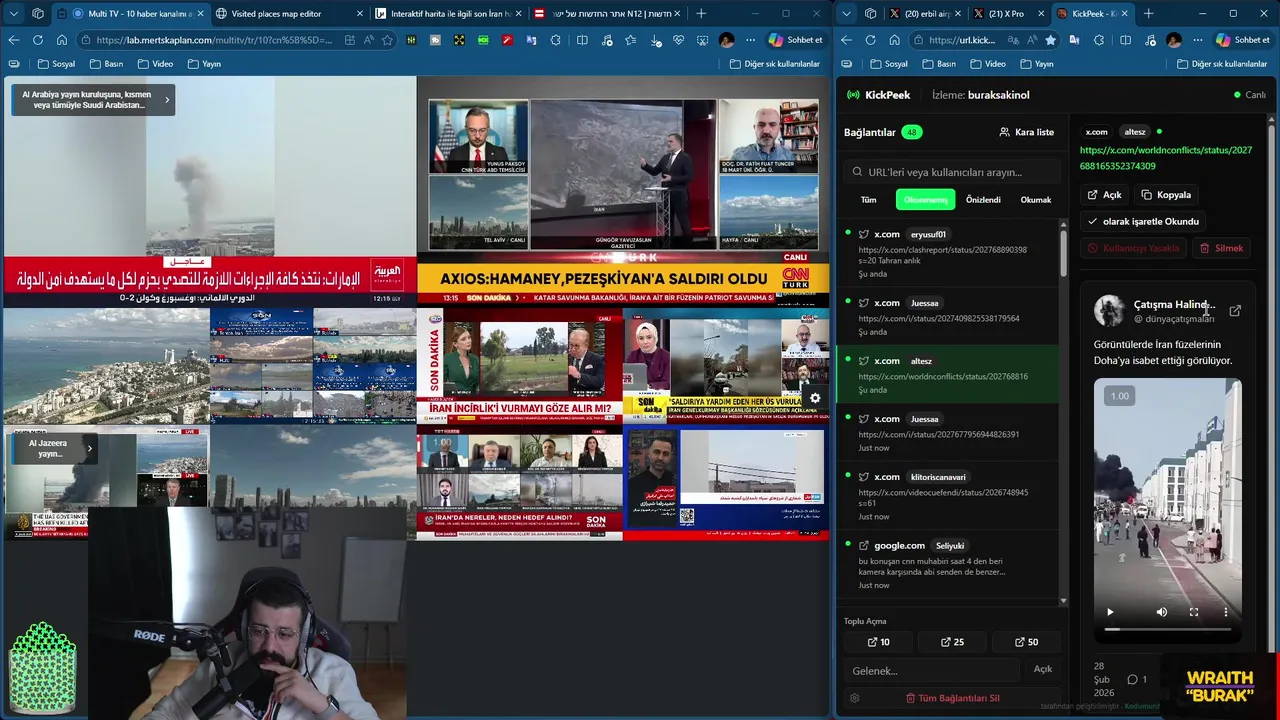Open KickPeek settings gear

[x=854, y=698]
